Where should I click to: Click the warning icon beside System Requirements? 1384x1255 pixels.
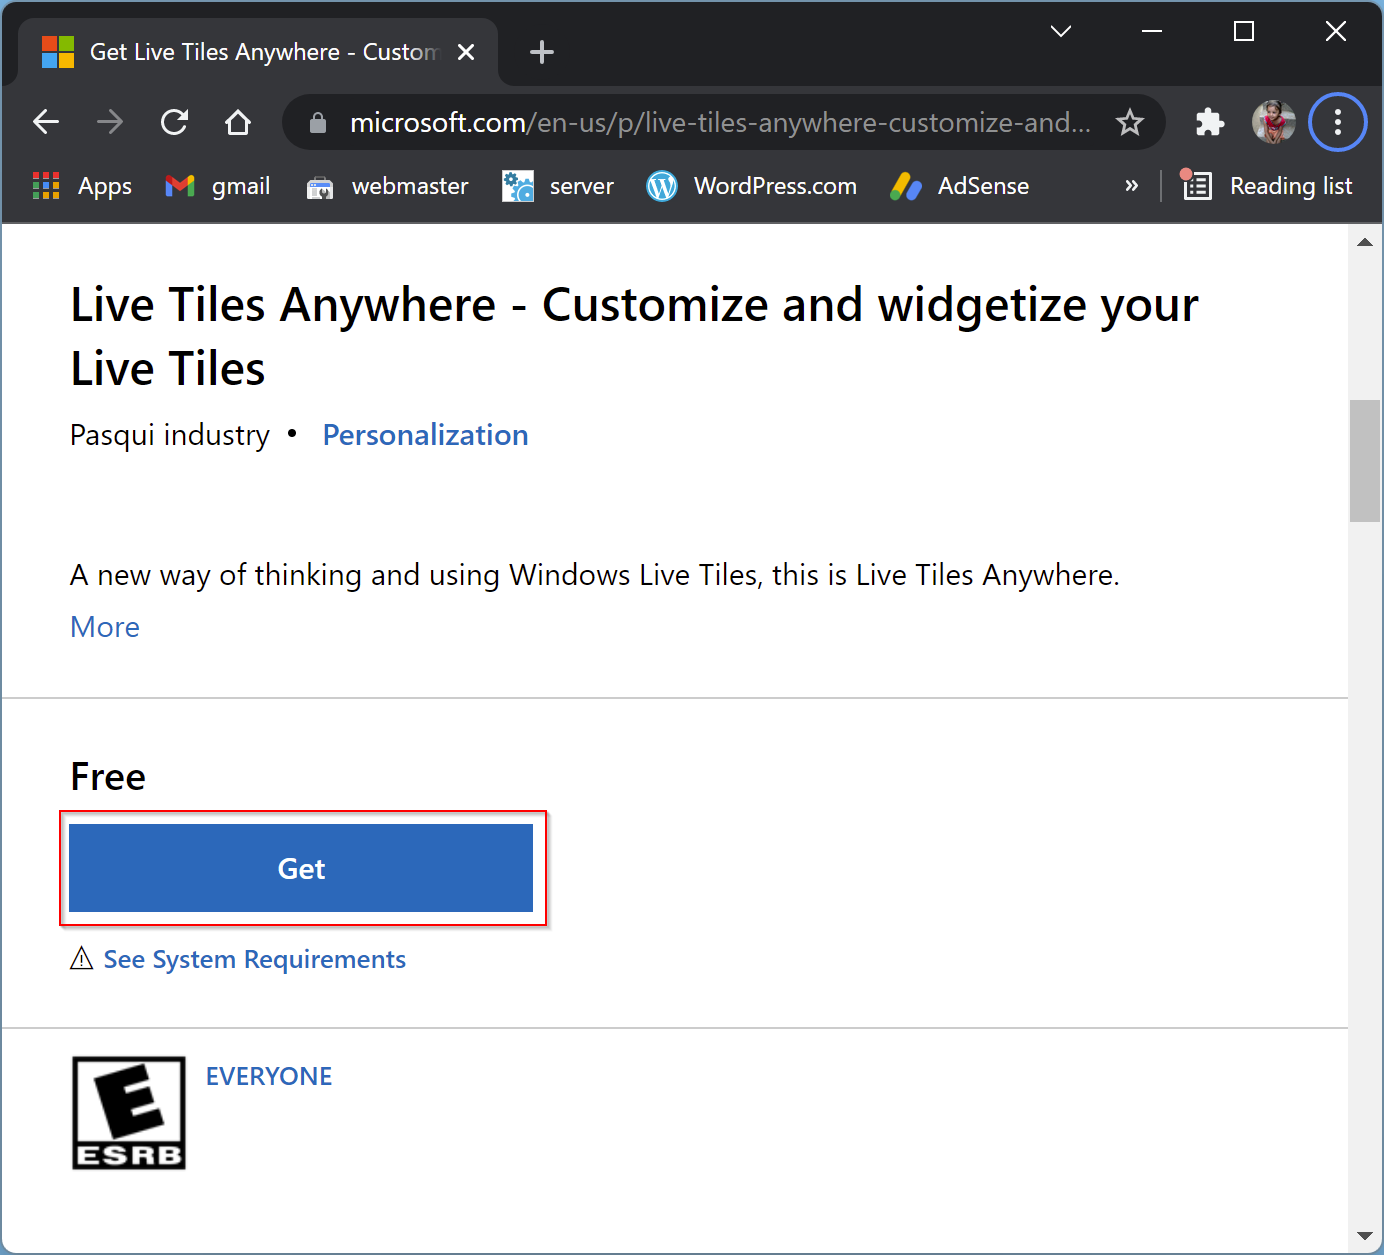click(82, 959)
